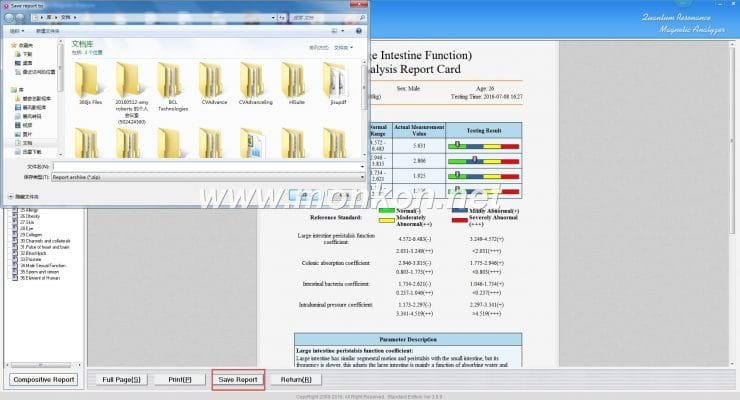
Task: Select the highlighted Documents library item
Action: [x=24, y=143]
